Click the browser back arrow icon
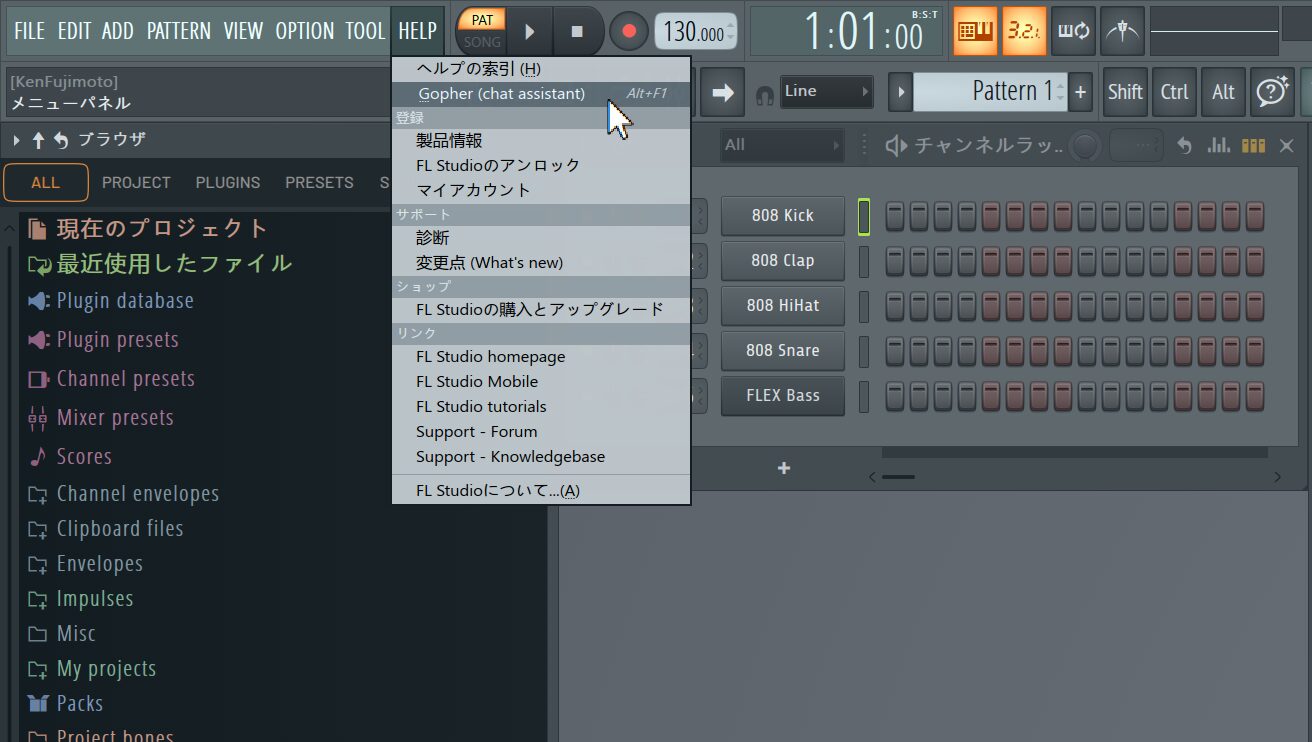The width and height of the screenshot is (1312, 742). tap(61, 141)
